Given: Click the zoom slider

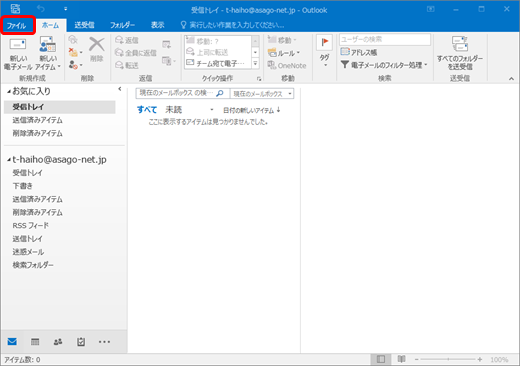Looking at the screenshot, I should [x=448, y=359].
